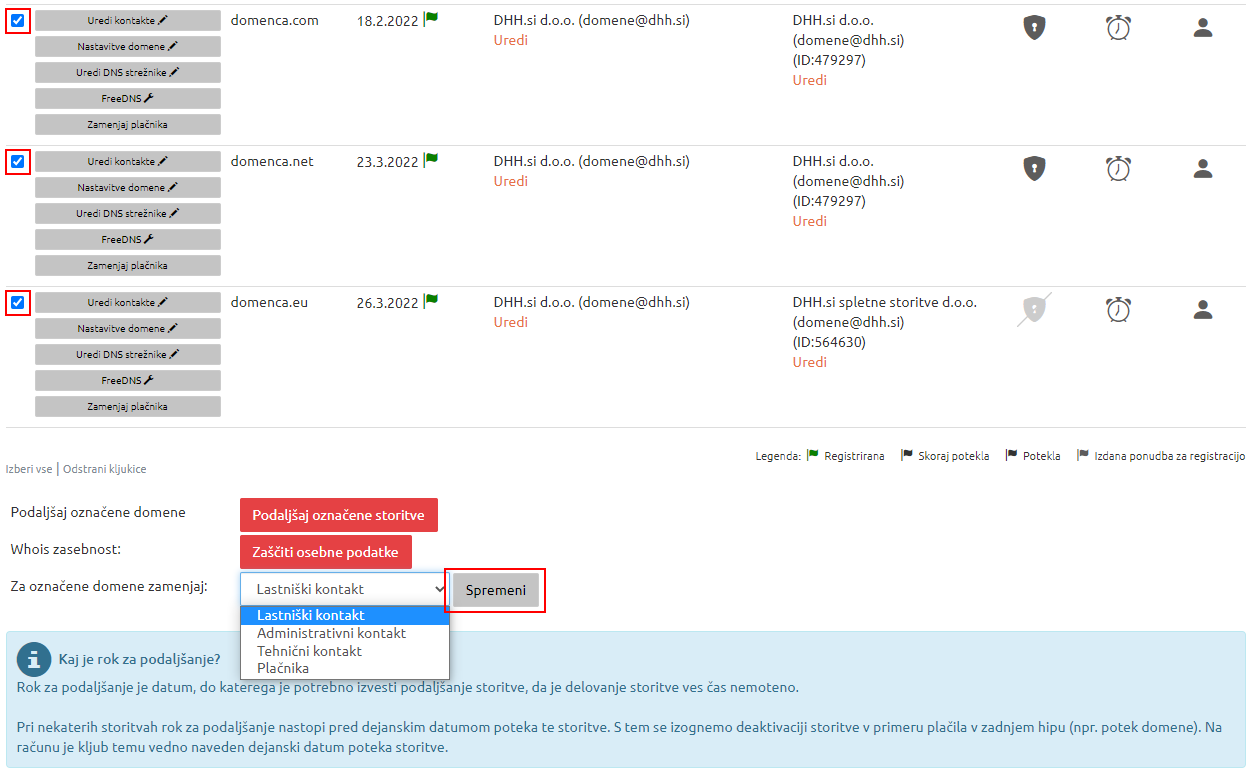Click the green flag next to 26.3.2022
Image resolution: width=1253 pixels, height=777 pixels.
click(431, 300)
